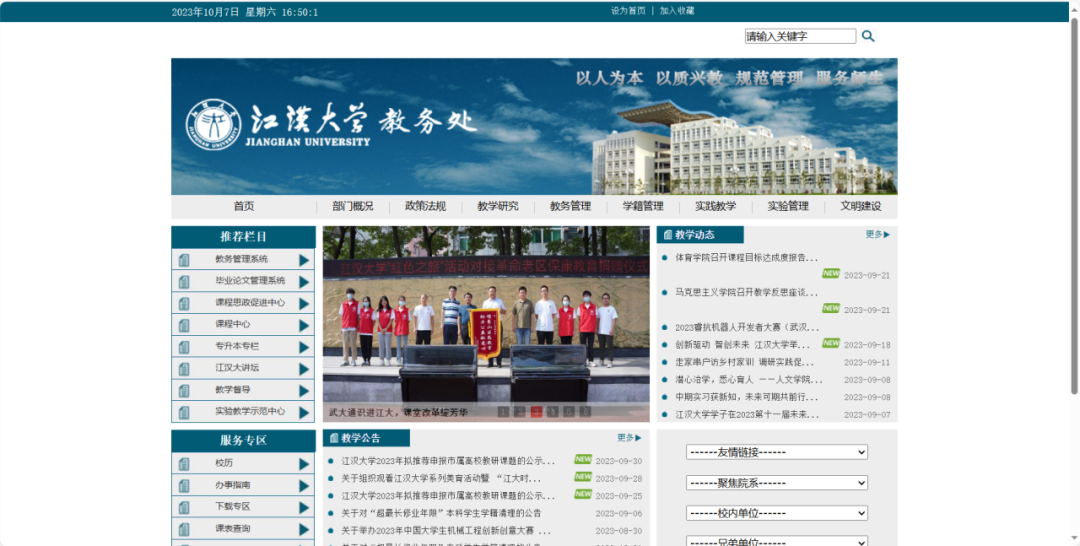The image size is (1080, 546).
Task: Open the 校内单位 dropdown
Action: (777, 513)
